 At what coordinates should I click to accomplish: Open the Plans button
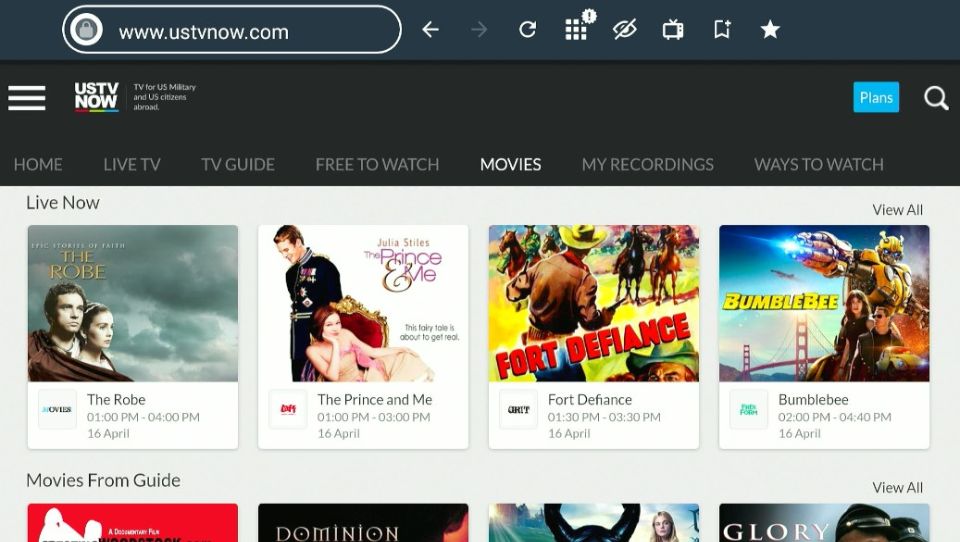pos(876,97)
